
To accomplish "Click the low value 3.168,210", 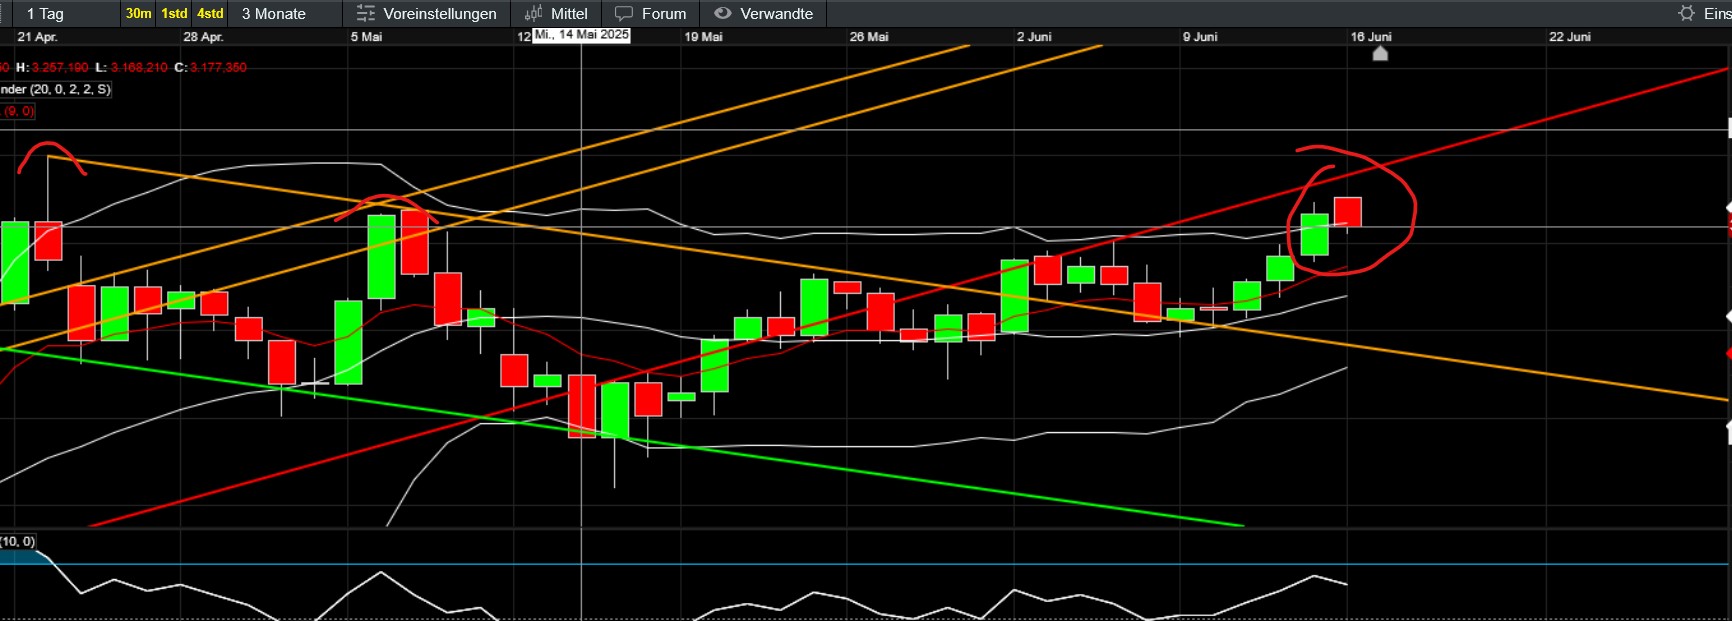I will pyautogui.click(x=139, y=68).
